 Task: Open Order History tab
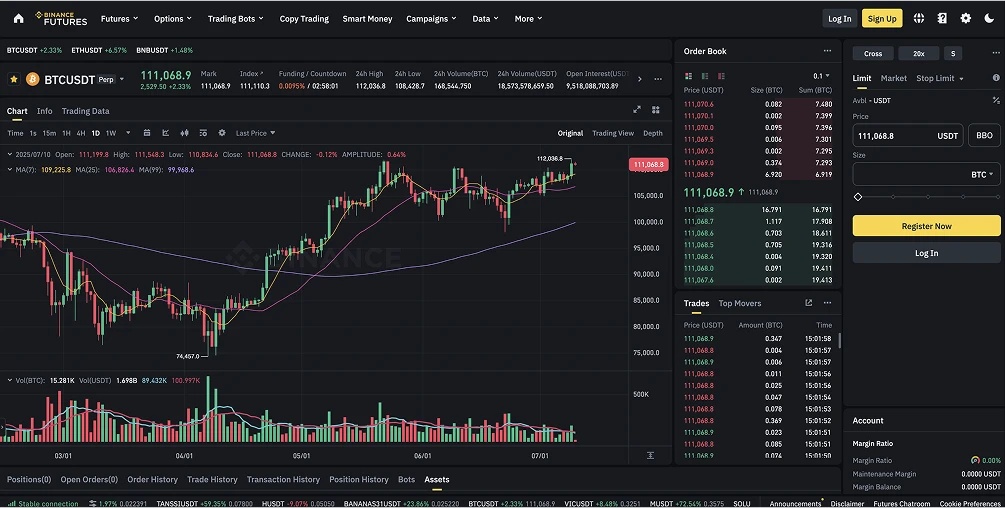[153, 479]
